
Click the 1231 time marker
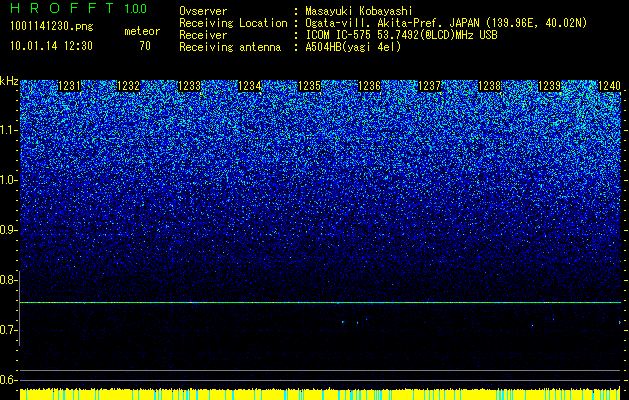[x=69, y=86]
